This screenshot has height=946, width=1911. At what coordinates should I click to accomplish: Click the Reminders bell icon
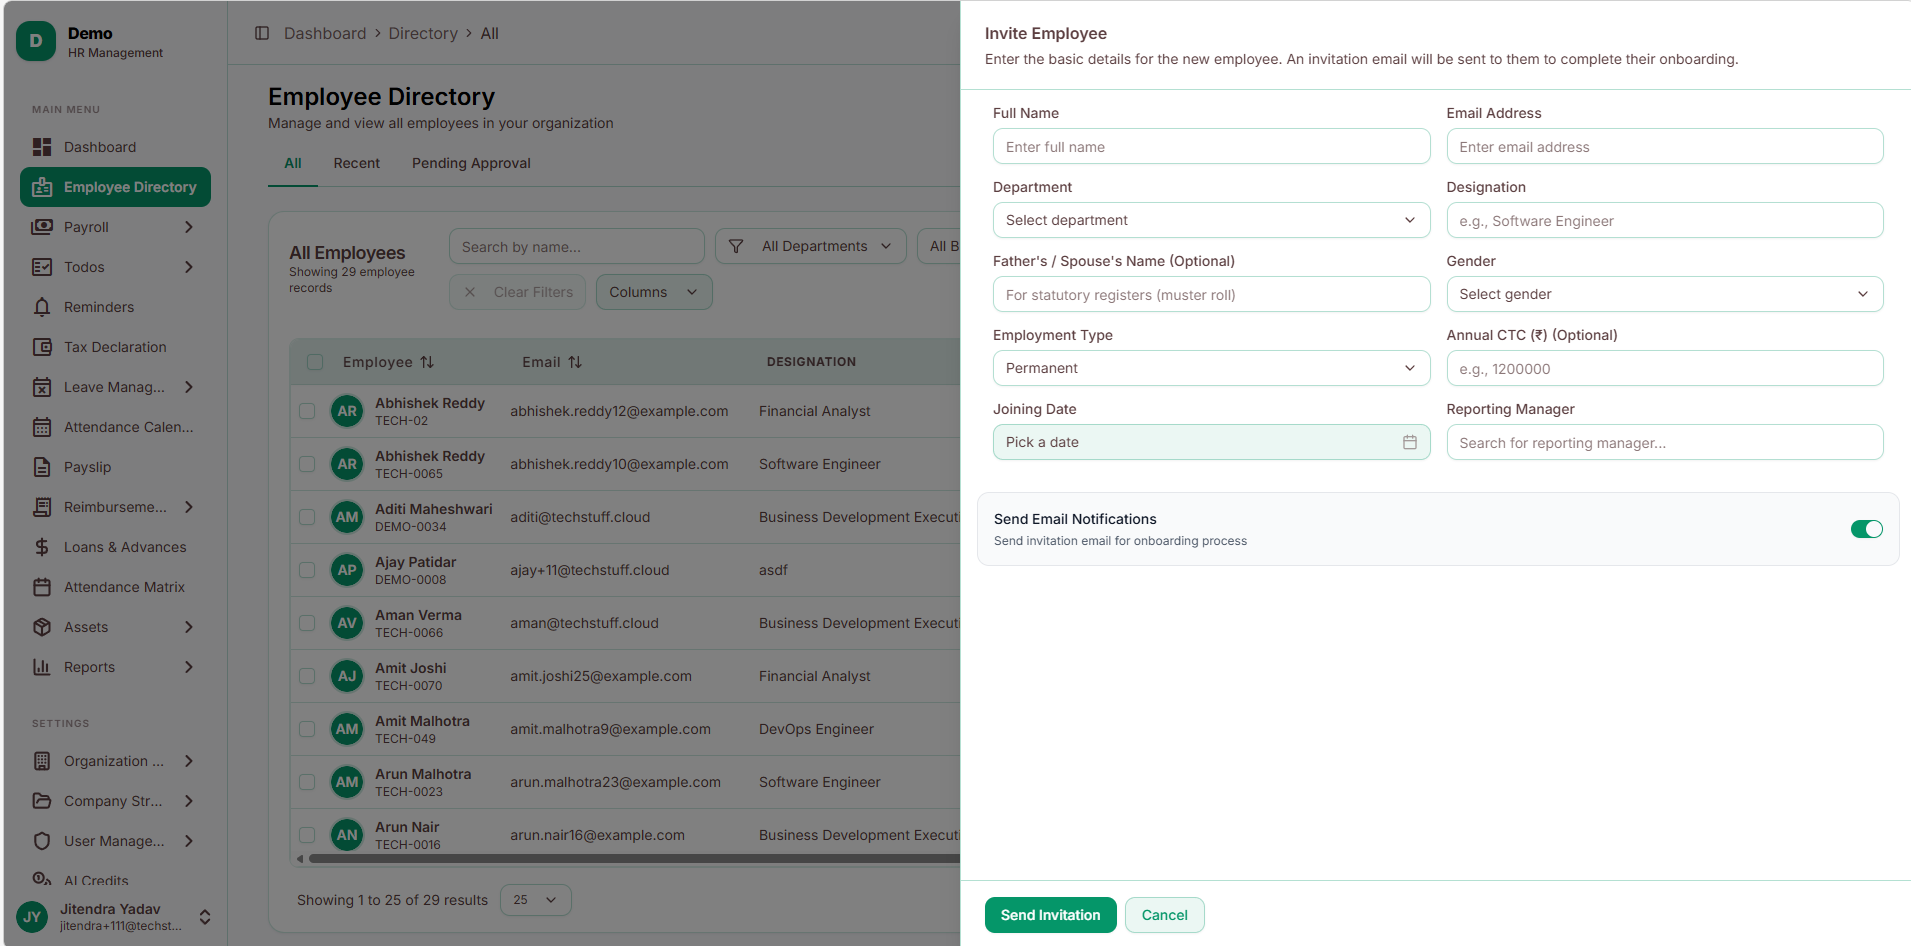42,307
